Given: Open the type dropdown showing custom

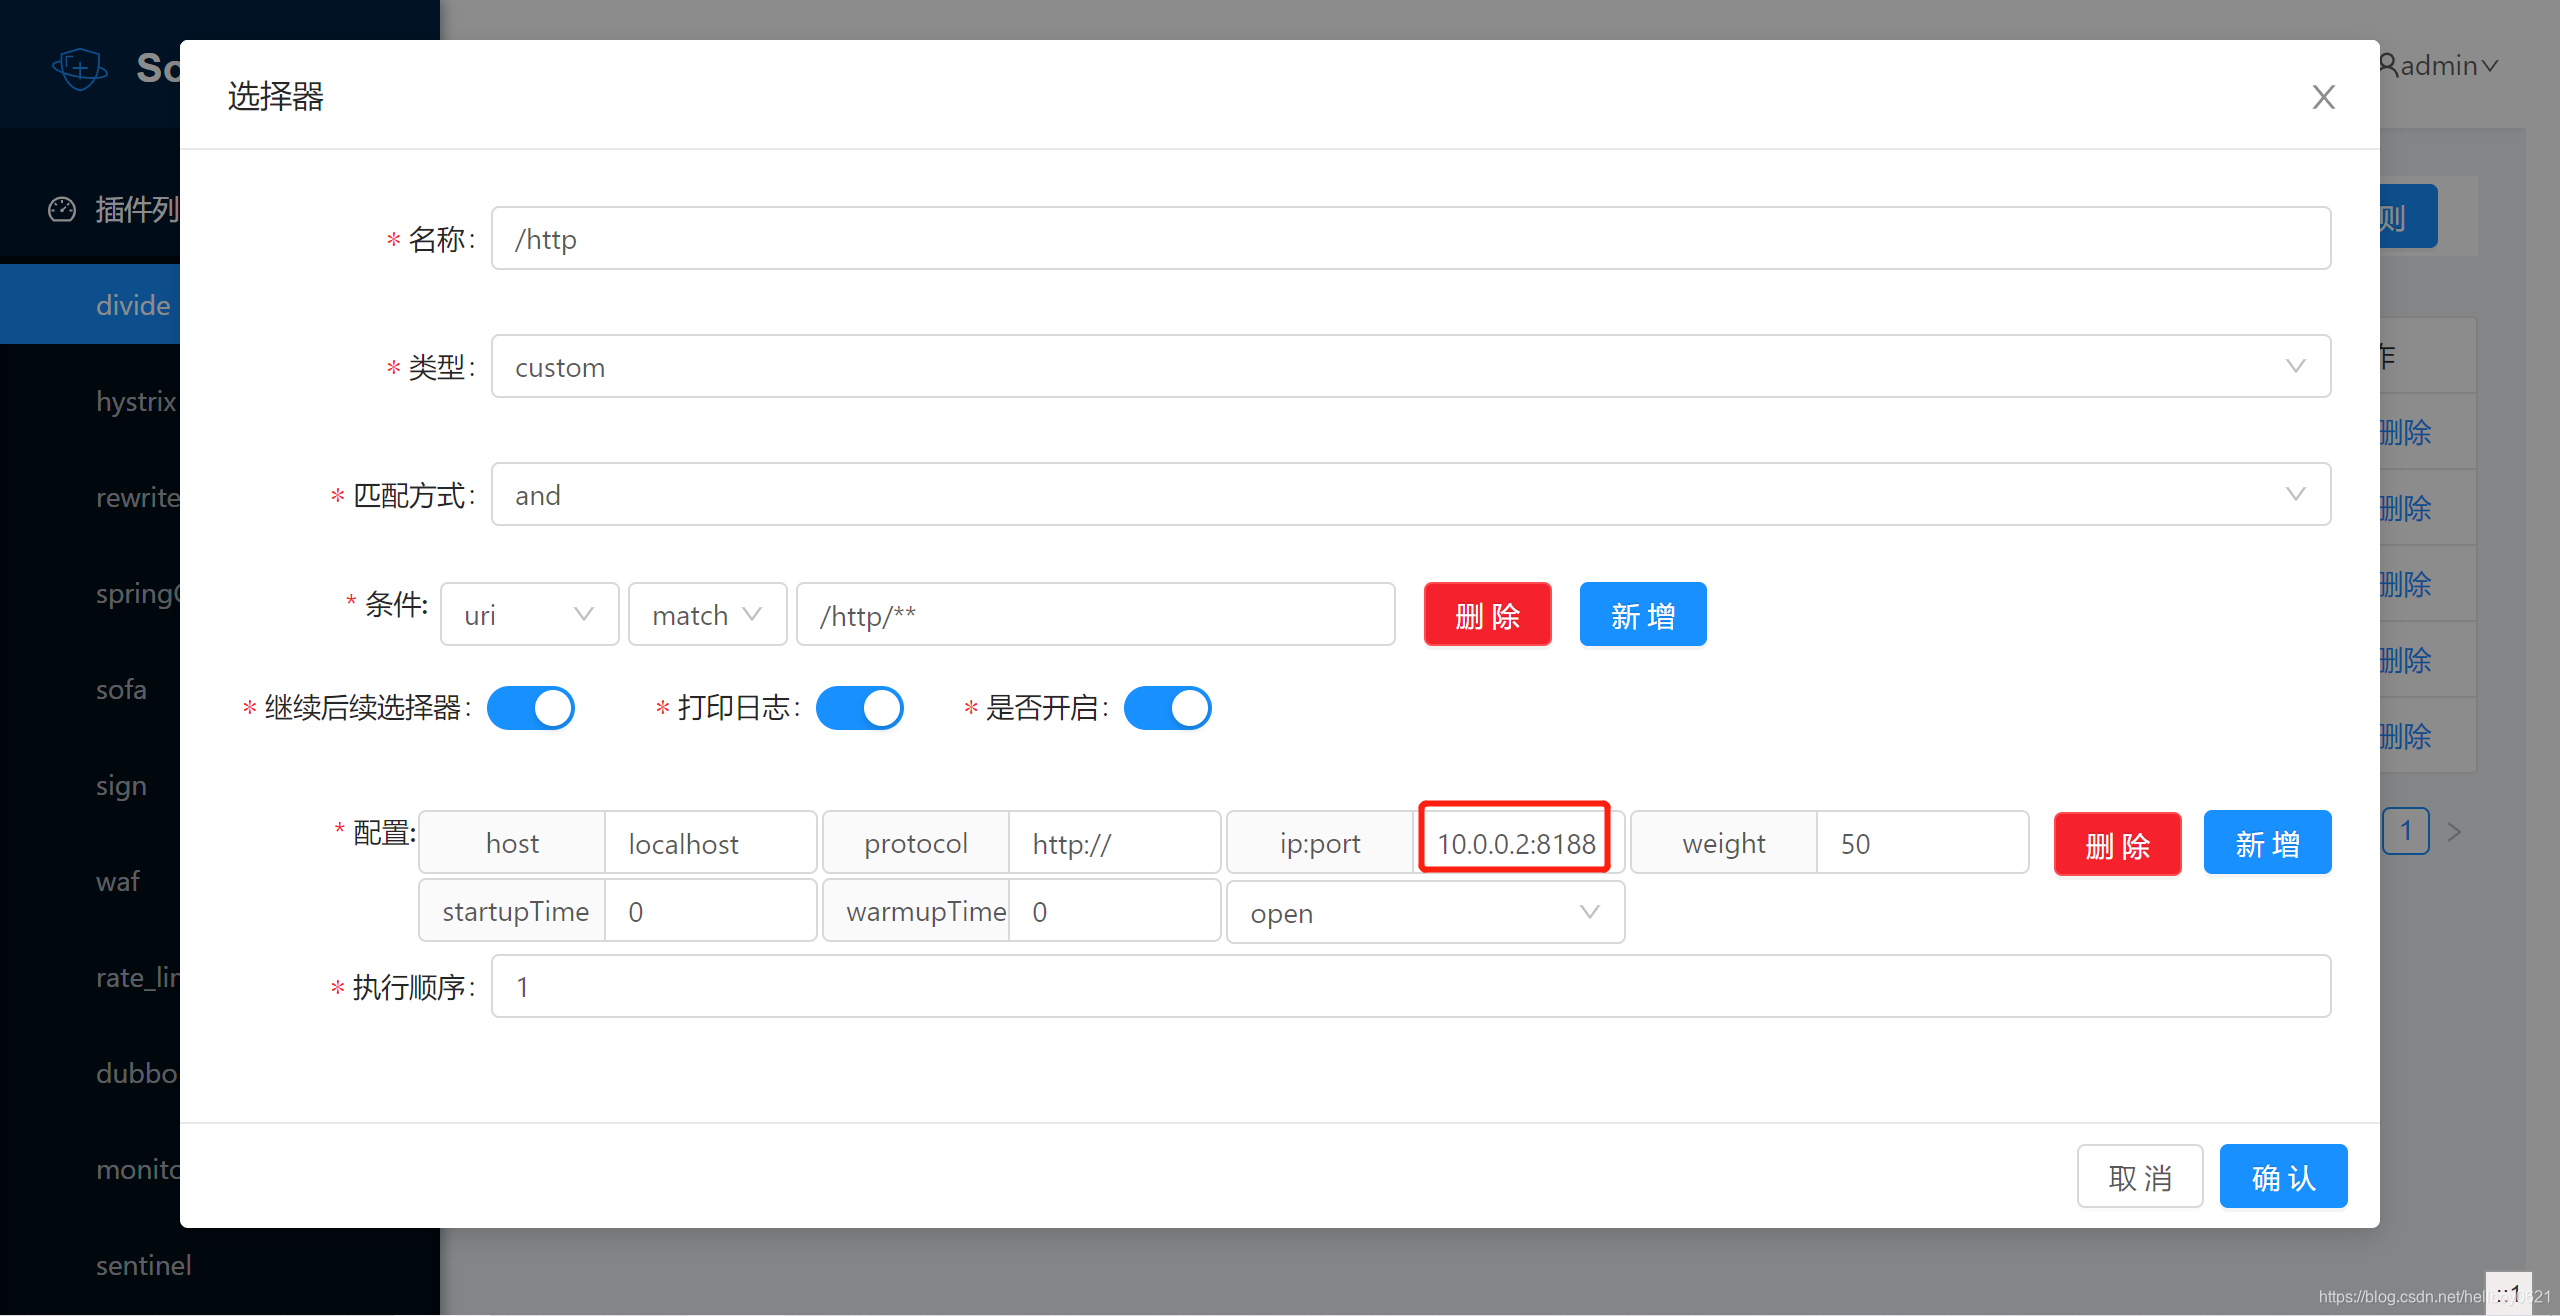Looking at the screenshot, I should (1410, 367).
